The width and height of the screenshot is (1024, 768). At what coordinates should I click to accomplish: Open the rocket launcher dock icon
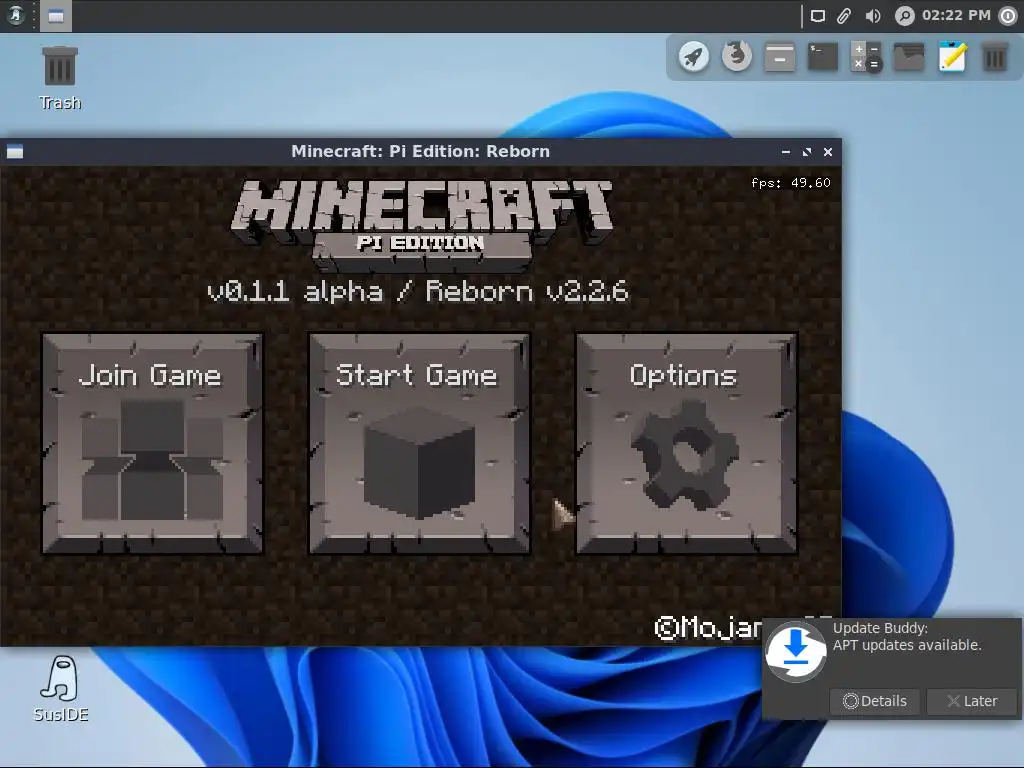tap(694, 57)
